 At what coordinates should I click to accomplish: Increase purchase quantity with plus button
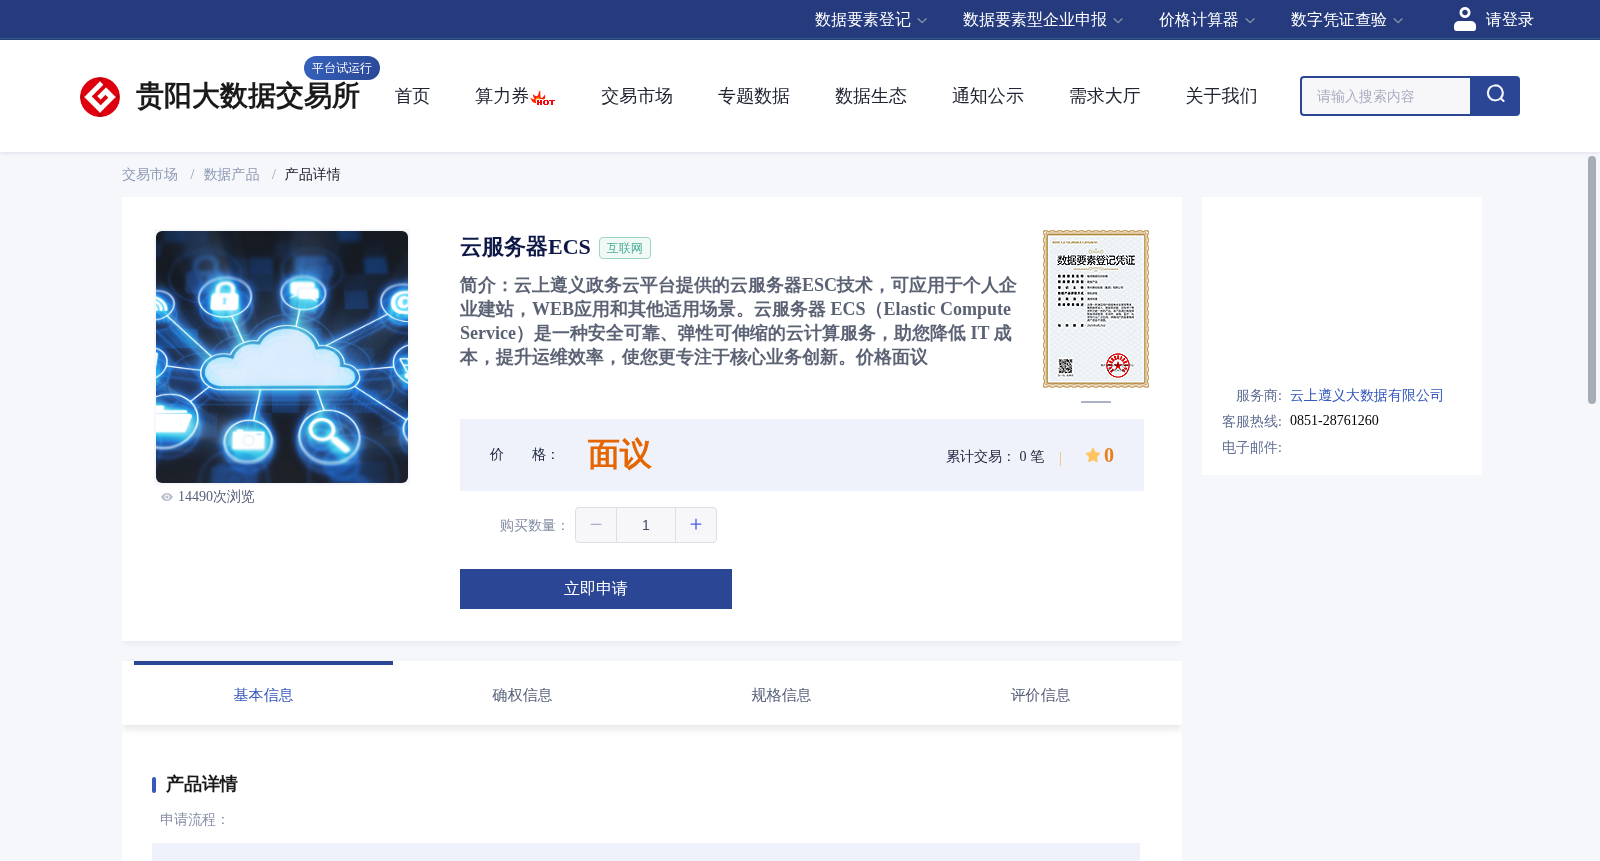(x=696, y=525)
